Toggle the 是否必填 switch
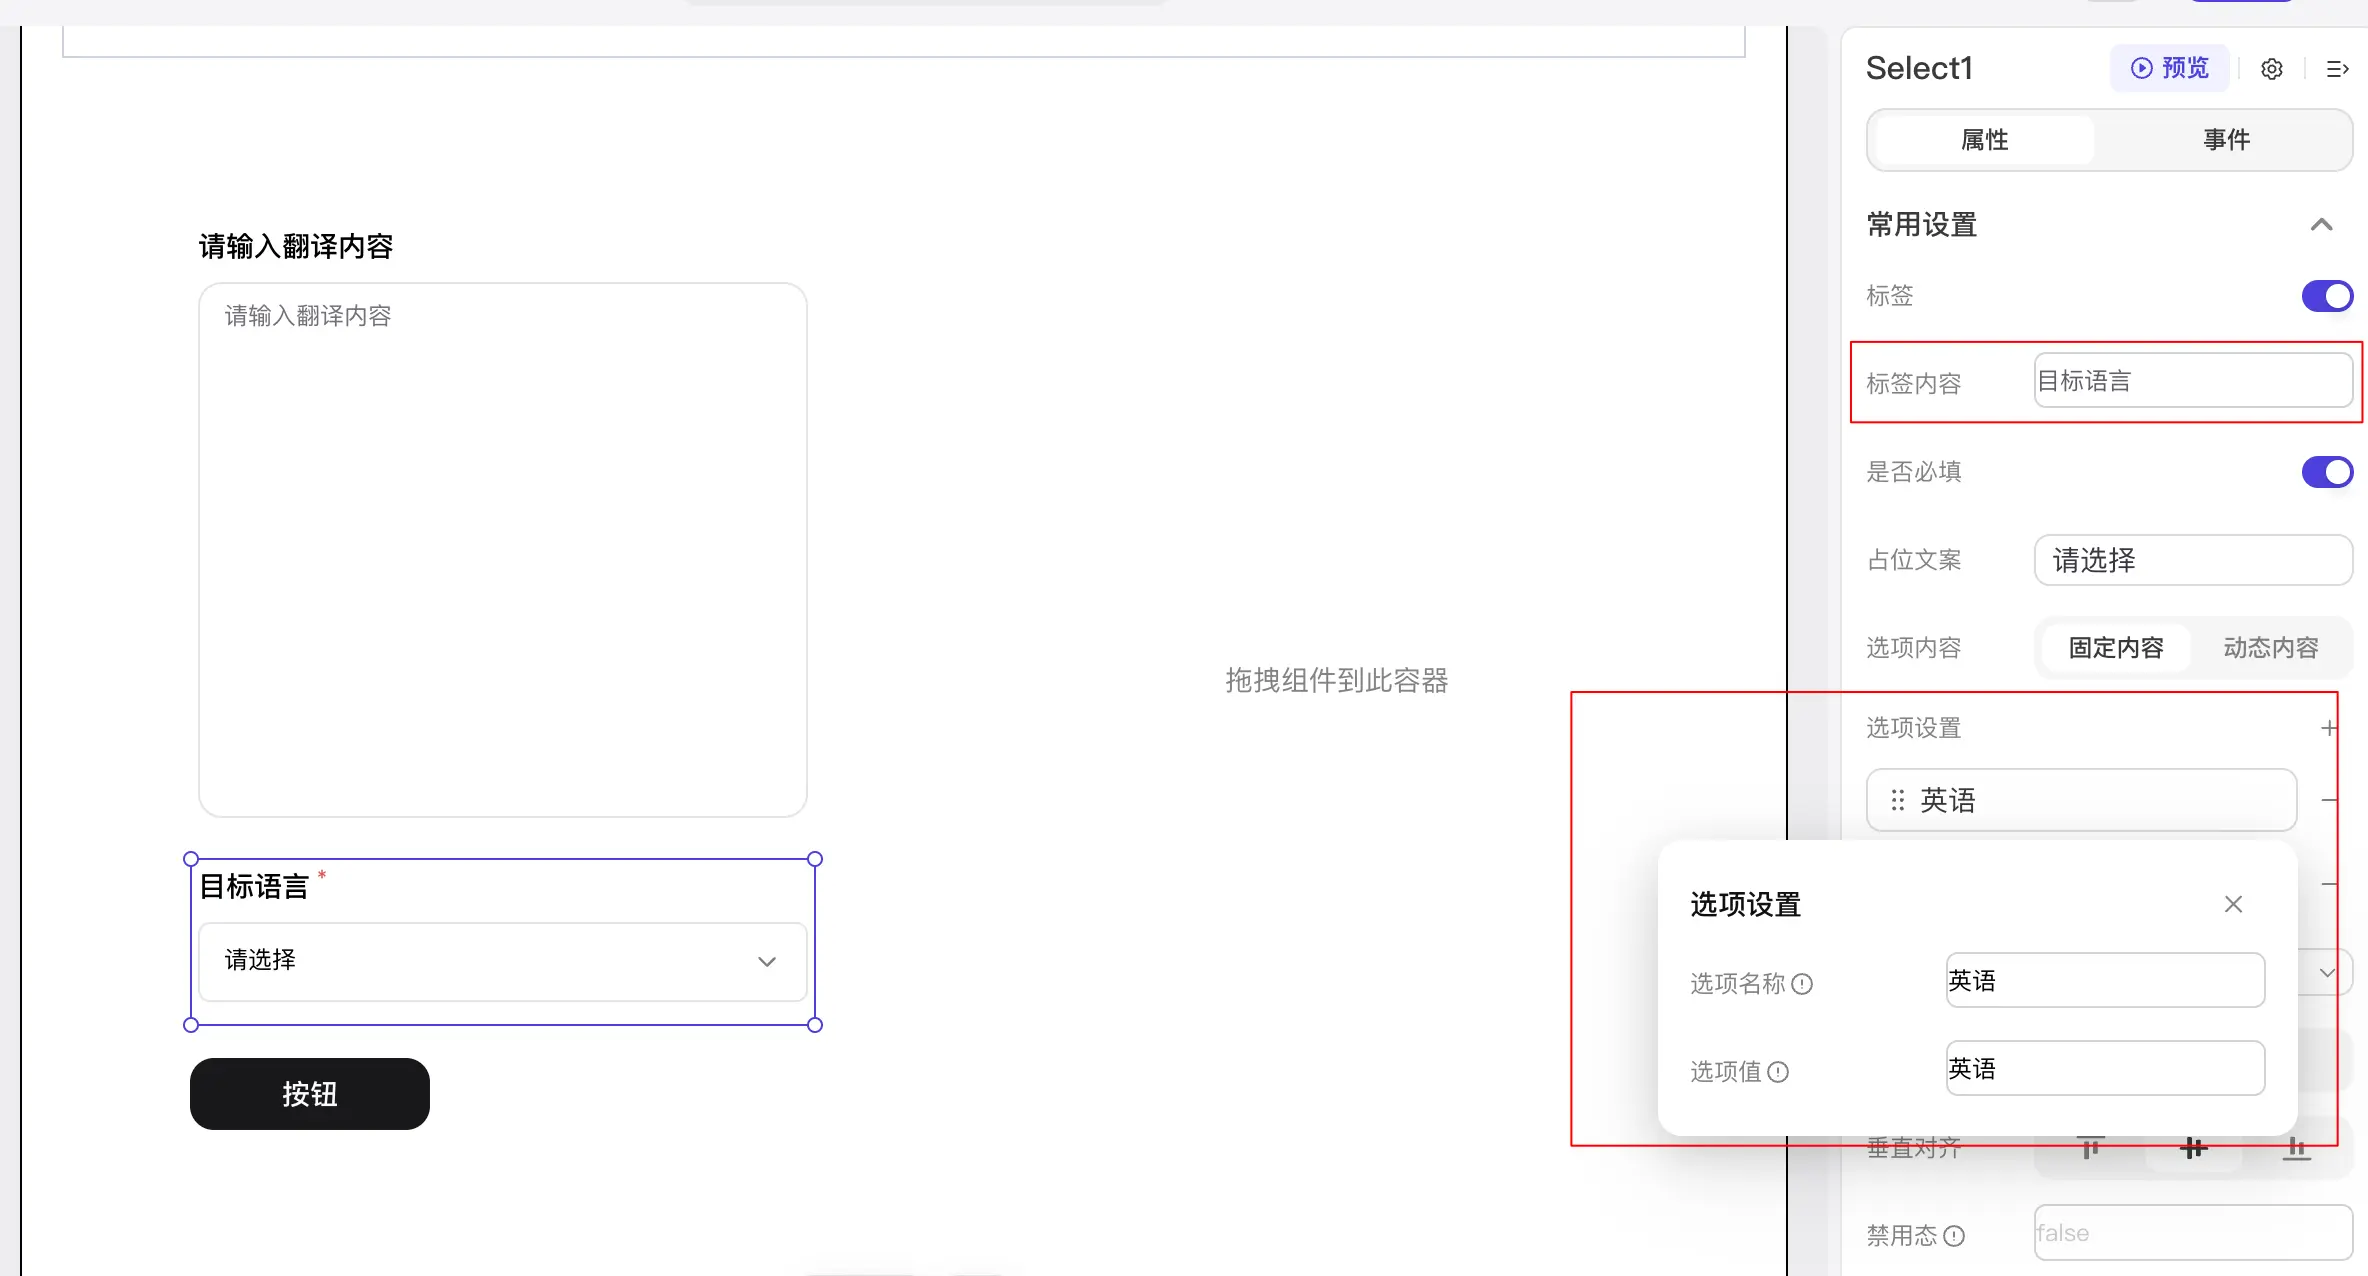2368x1276 pixels. pos(2327,472)
